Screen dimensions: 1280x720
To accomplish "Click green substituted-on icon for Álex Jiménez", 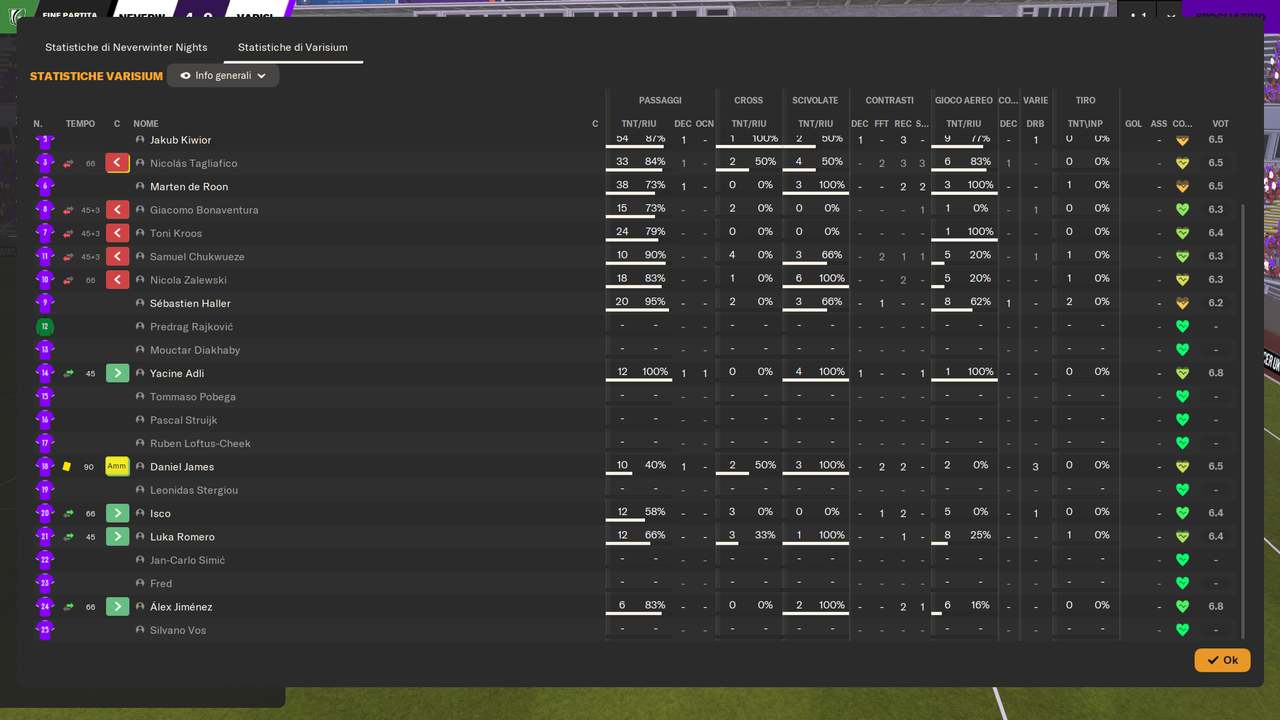I will point(117,607).
